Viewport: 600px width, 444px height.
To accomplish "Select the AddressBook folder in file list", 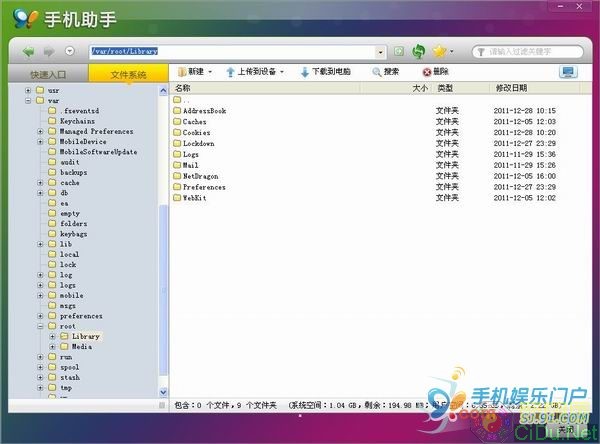I will [x=204, y=111].
